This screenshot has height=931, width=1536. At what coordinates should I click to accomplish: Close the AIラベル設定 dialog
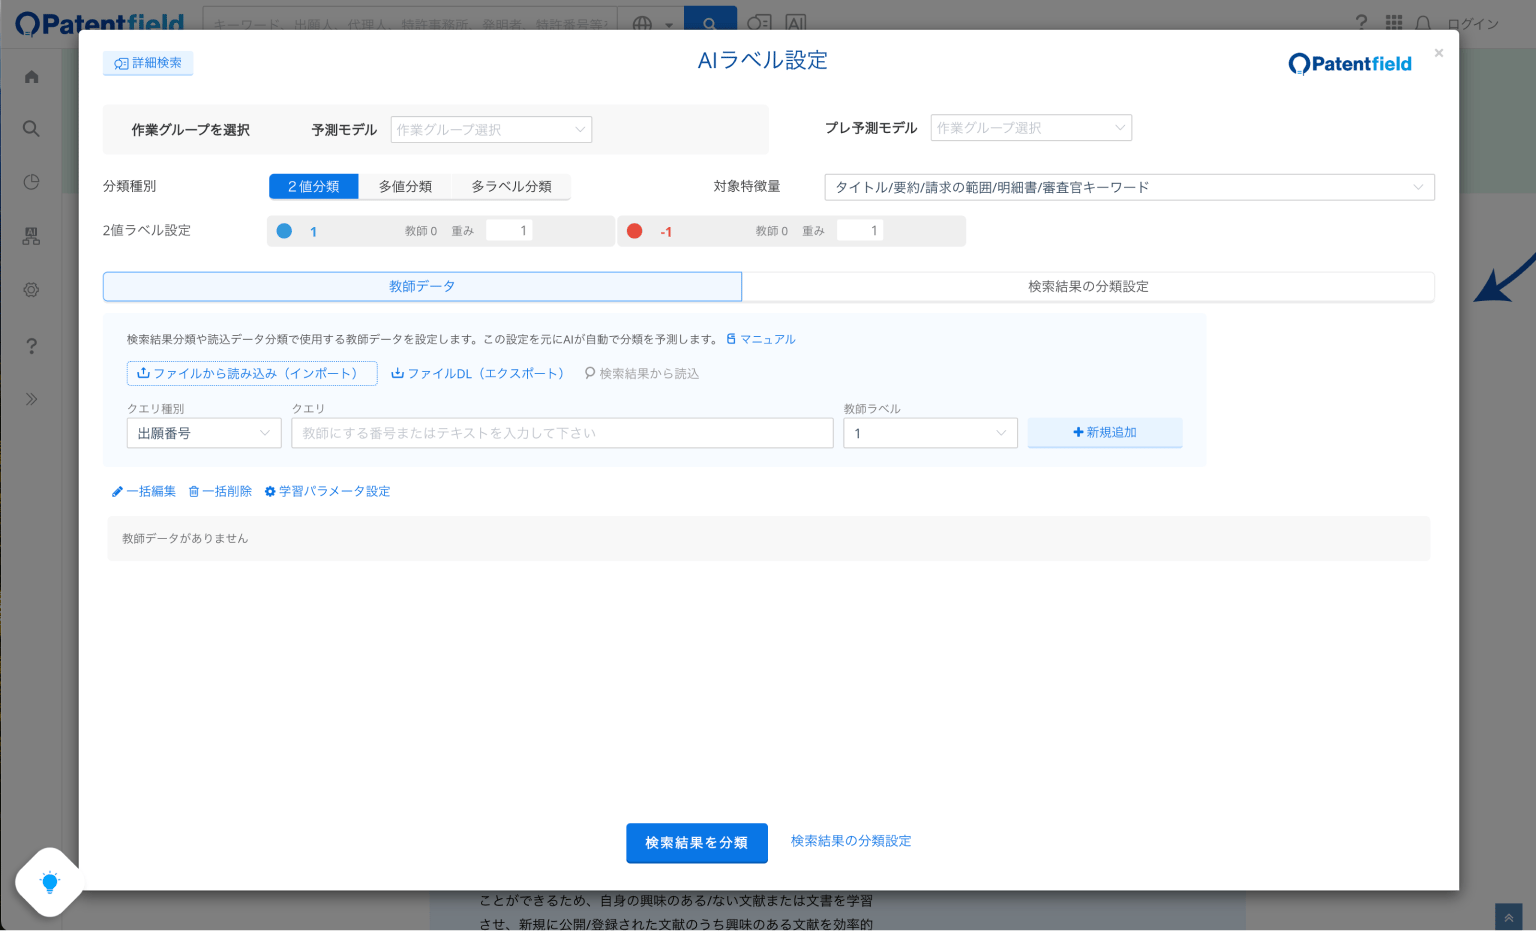click(1439, 53)
